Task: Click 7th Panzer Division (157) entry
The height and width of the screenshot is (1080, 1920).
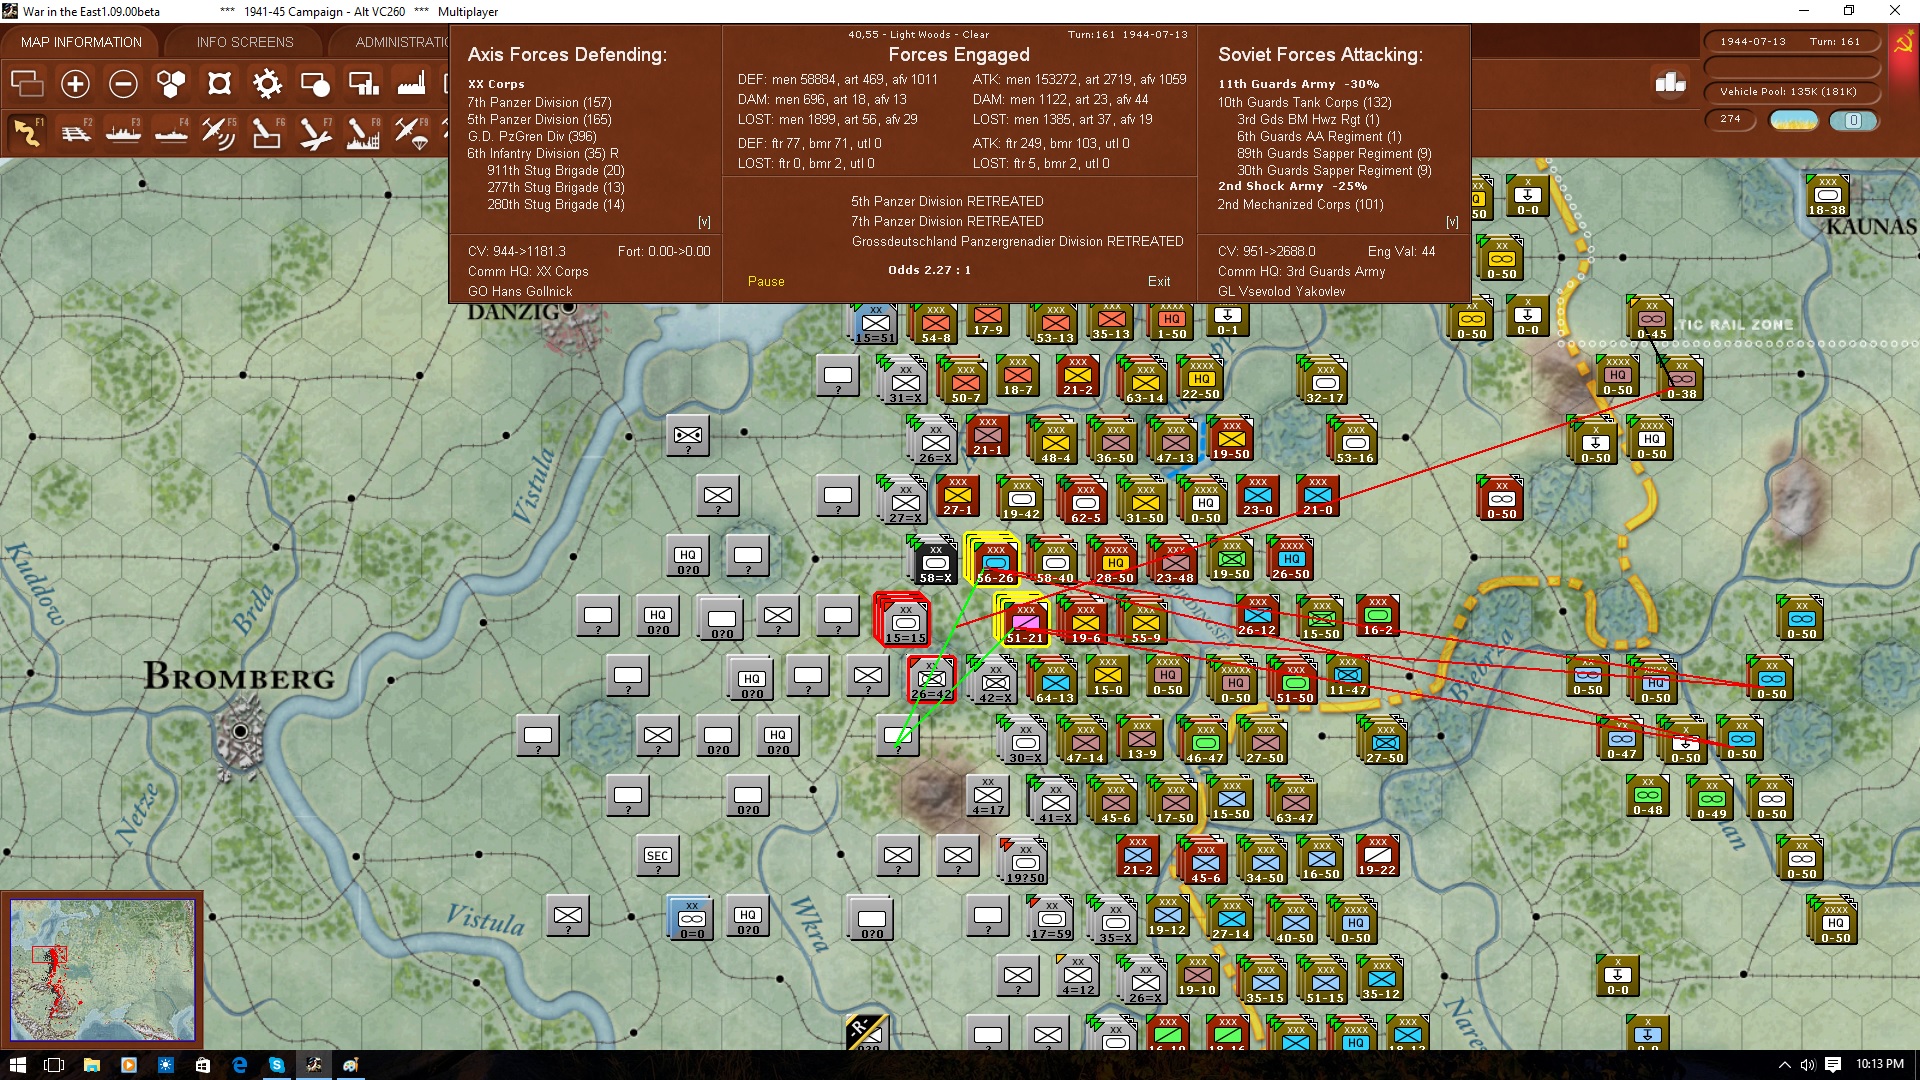Action: [x=539, y=102]
